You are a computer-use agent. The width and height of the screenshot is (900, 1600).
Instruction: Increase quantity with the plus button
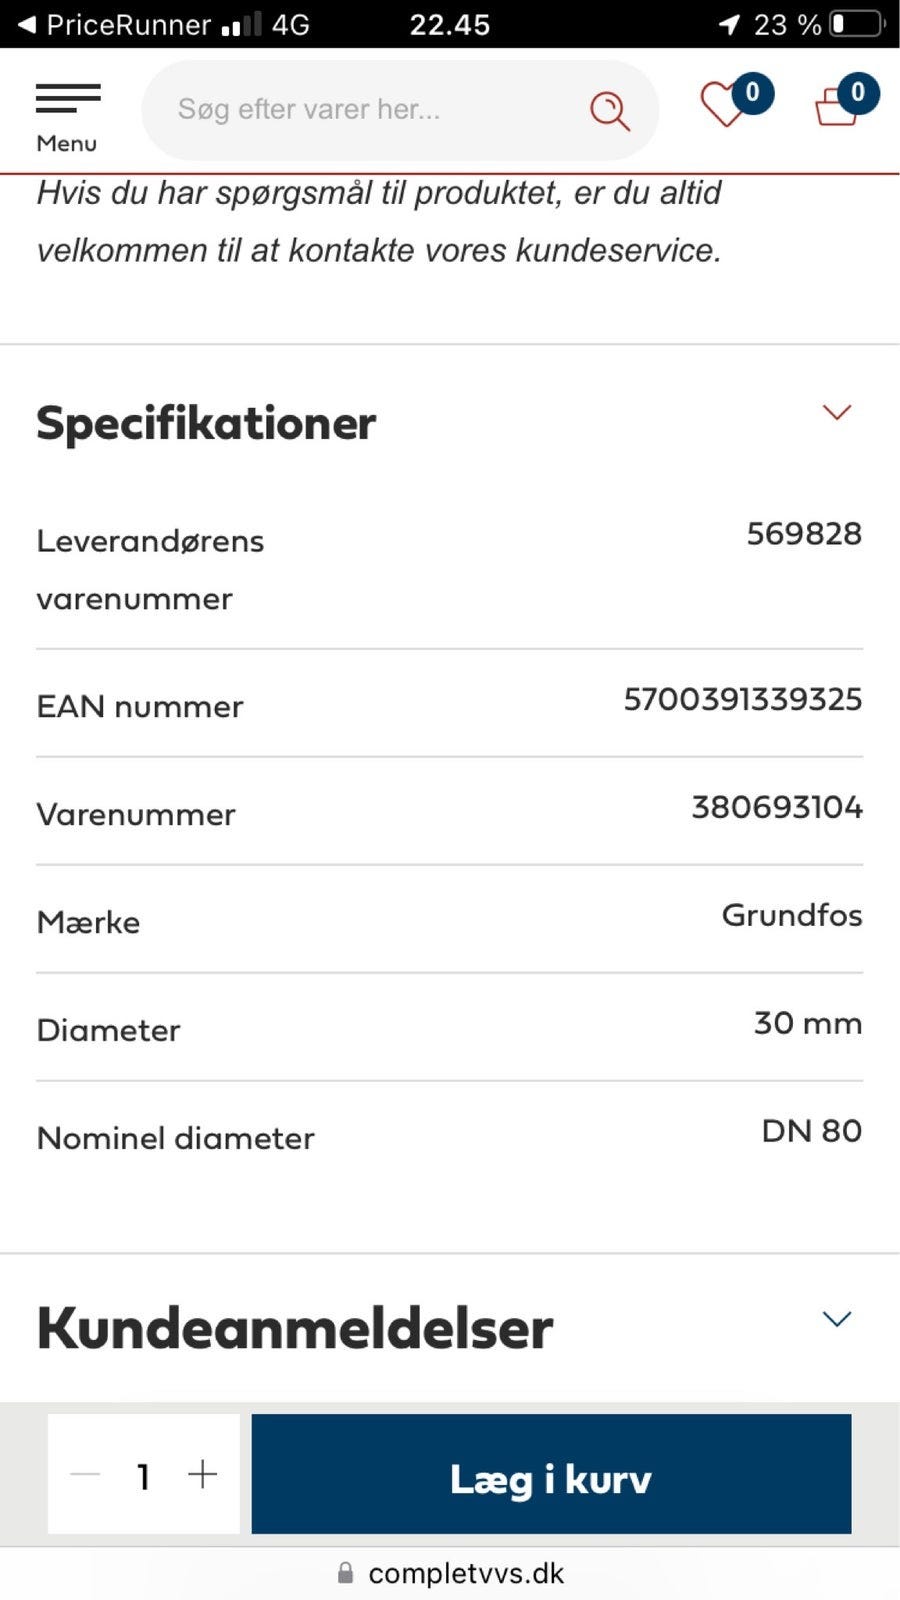click(202, 1474)
